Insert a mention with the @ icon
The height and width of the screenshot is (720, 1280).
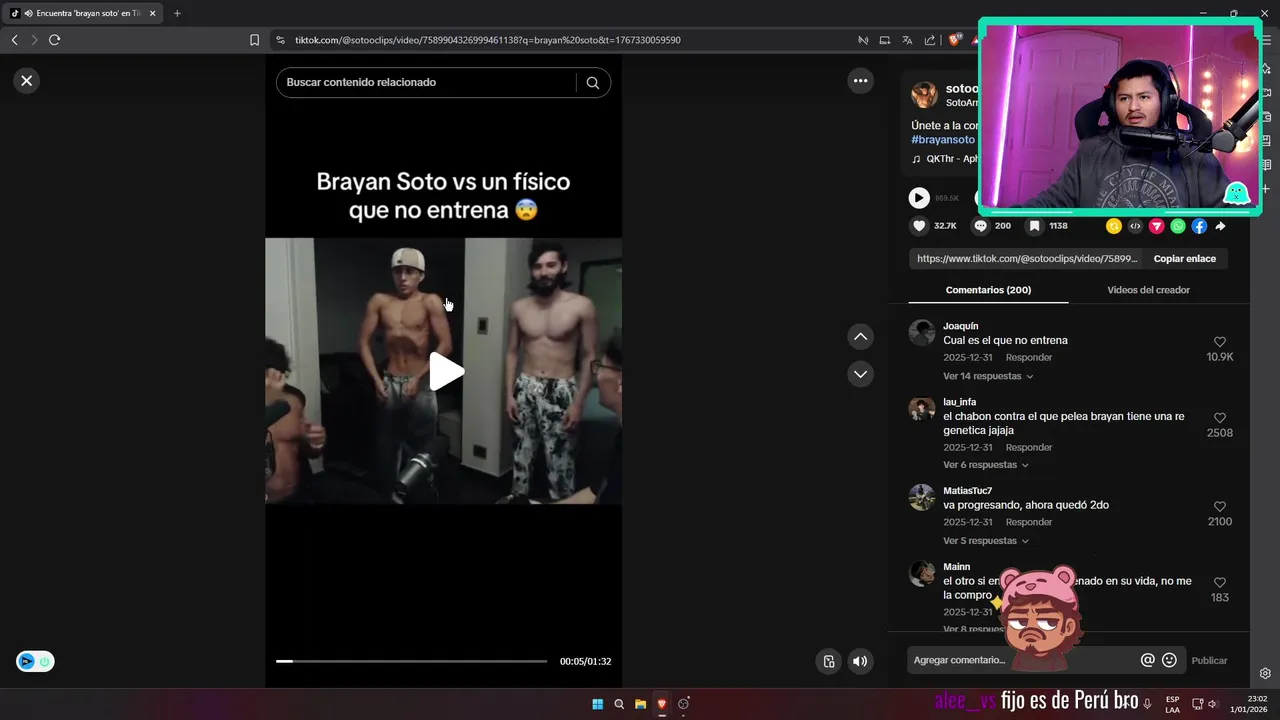[1148, 660]
